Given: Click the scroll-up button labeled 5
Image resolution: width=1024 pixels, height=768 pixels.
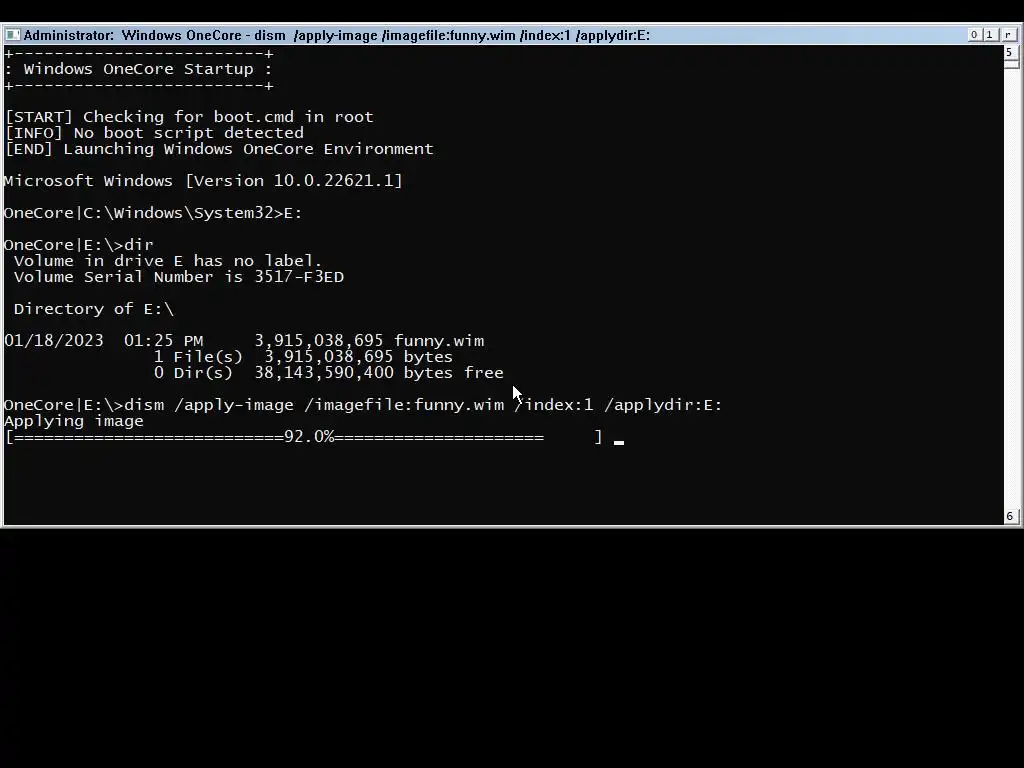Looking at the screenshot, I should coord(1010,52).
